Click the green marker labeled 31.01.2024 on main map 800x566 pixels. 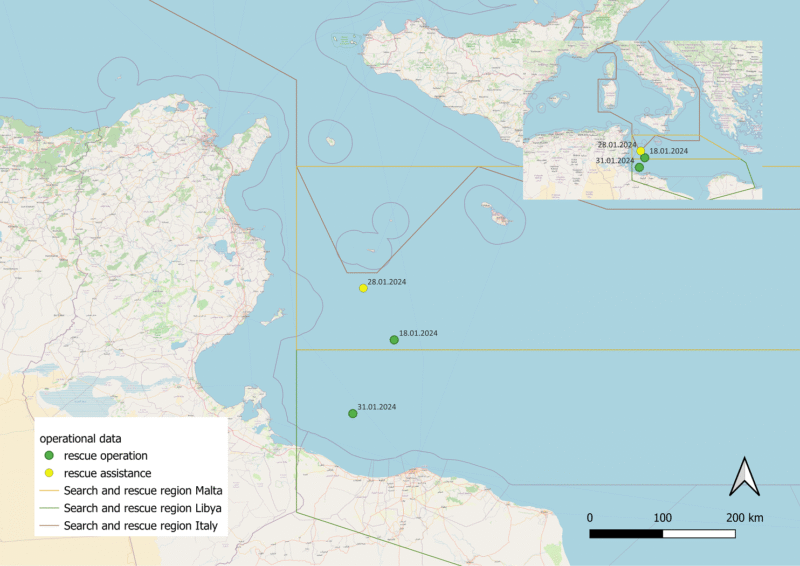[353, 413]
